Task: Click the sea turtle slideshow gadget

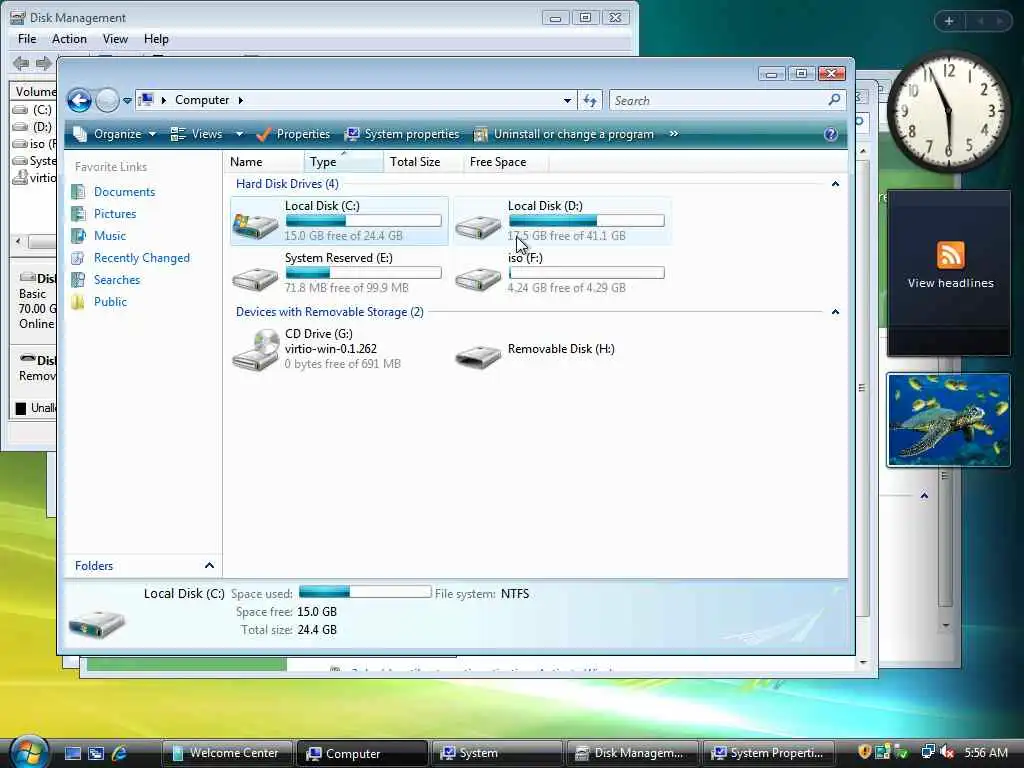Action: 948,420
